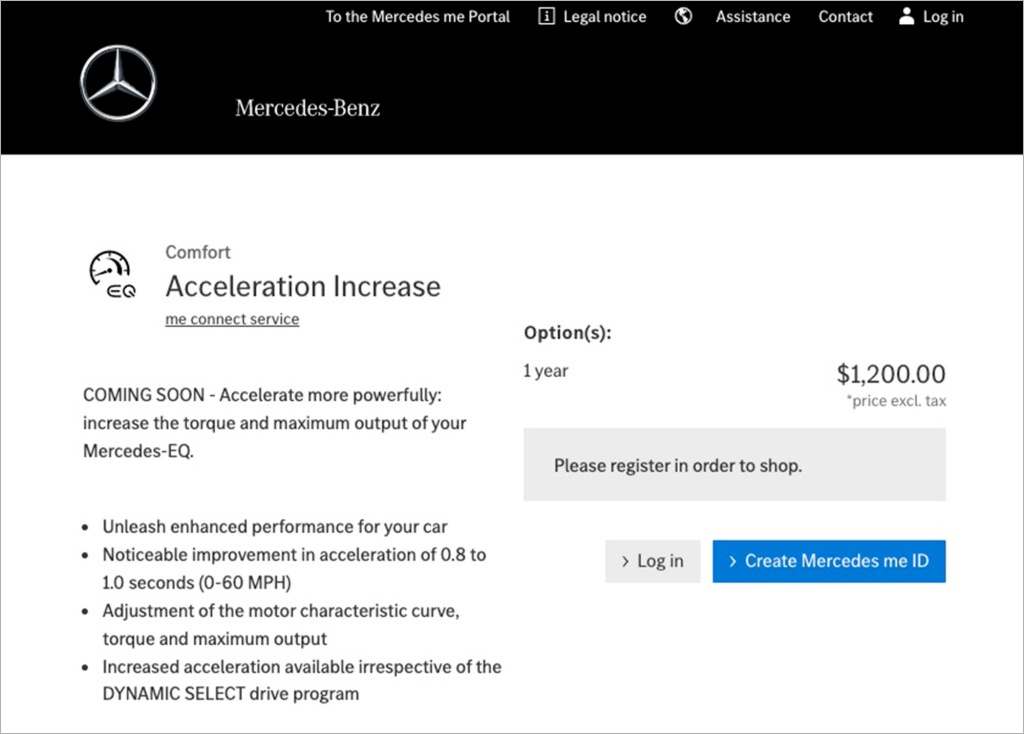Click the Legal notice info icon
Screen dimensions: 1024x734
[x=546, y=16]
